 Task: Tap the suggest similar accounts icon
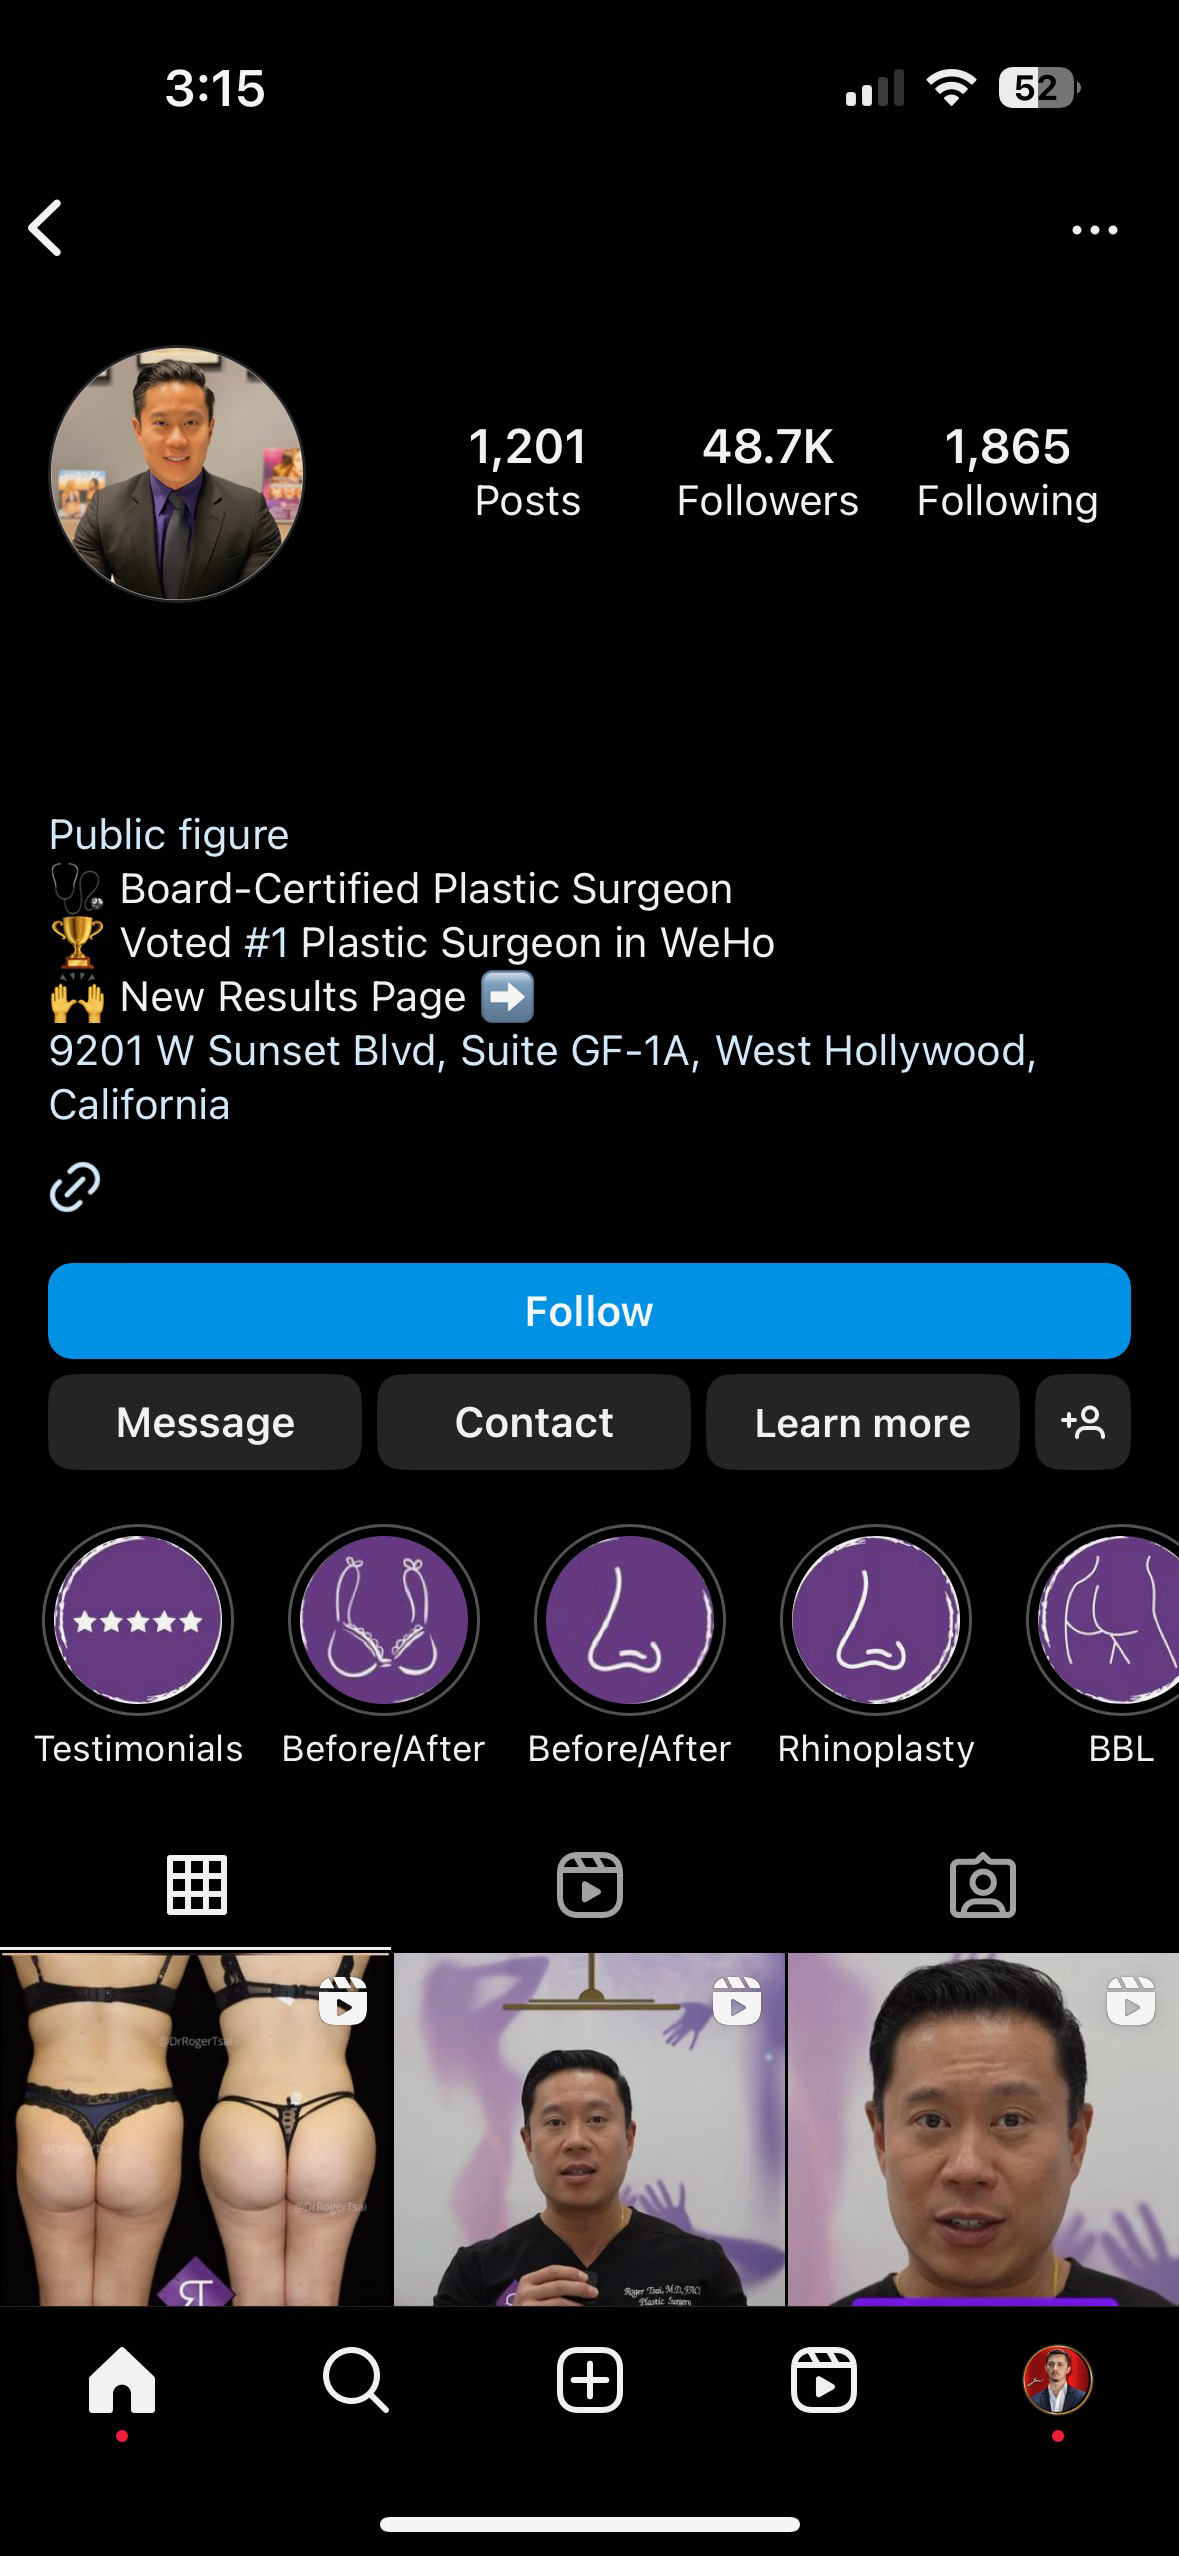click(x=1082, y=1422)
